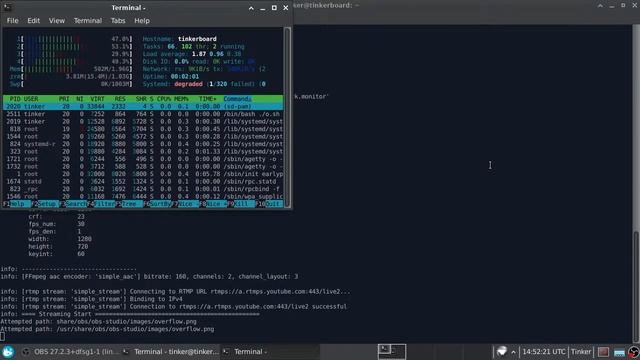This screenshot has height=360, width=640.
Task: Sort htop by the RES column header
Action: pos(120,99)
